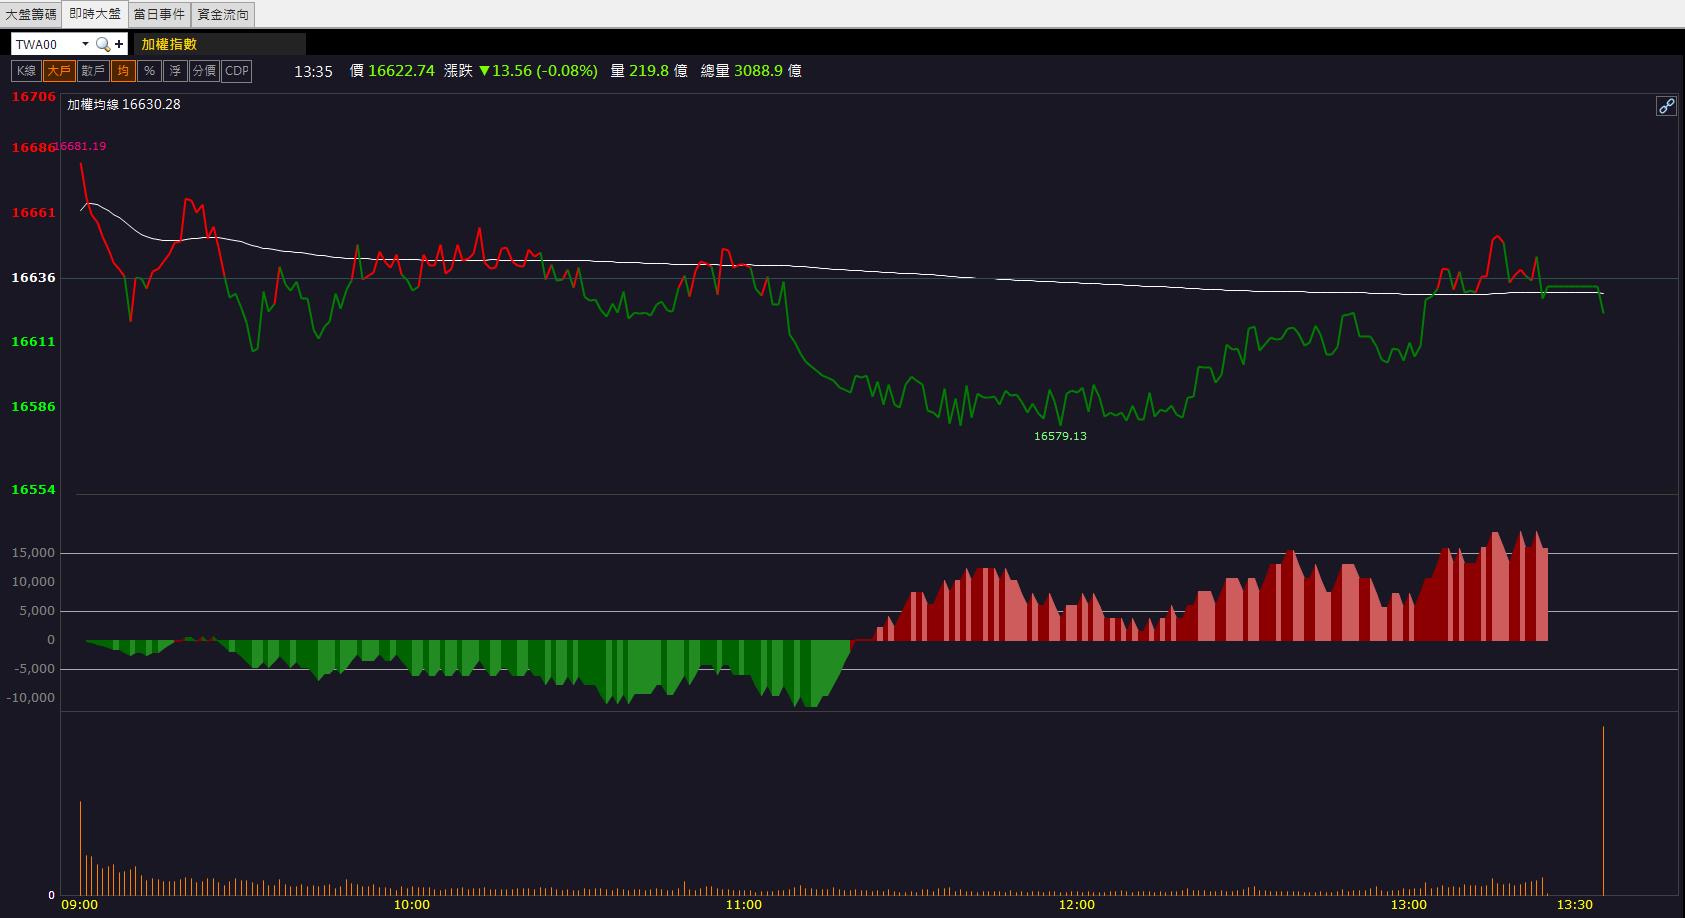Open the 當日事件 tab

(159, 14)
